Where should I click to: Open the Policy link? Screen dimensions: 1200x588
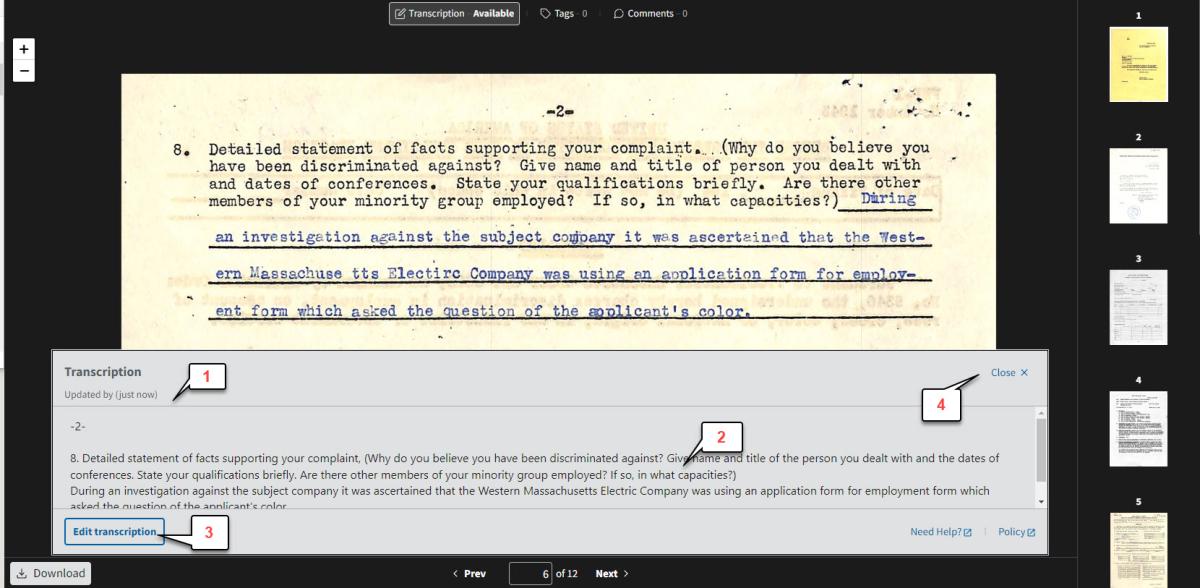click(1016, 532)
